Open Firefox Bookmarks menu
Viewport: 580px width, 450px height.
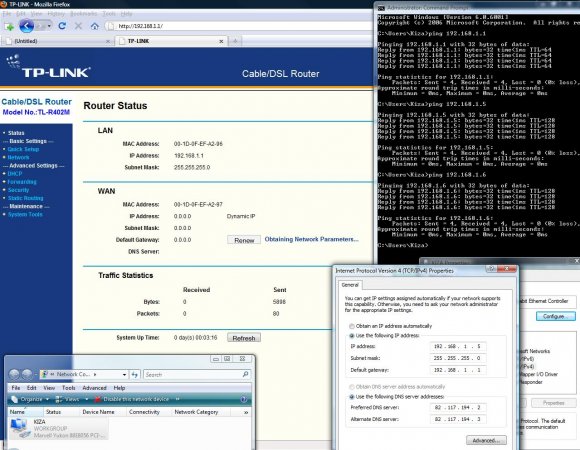click(x=84, y=14)
